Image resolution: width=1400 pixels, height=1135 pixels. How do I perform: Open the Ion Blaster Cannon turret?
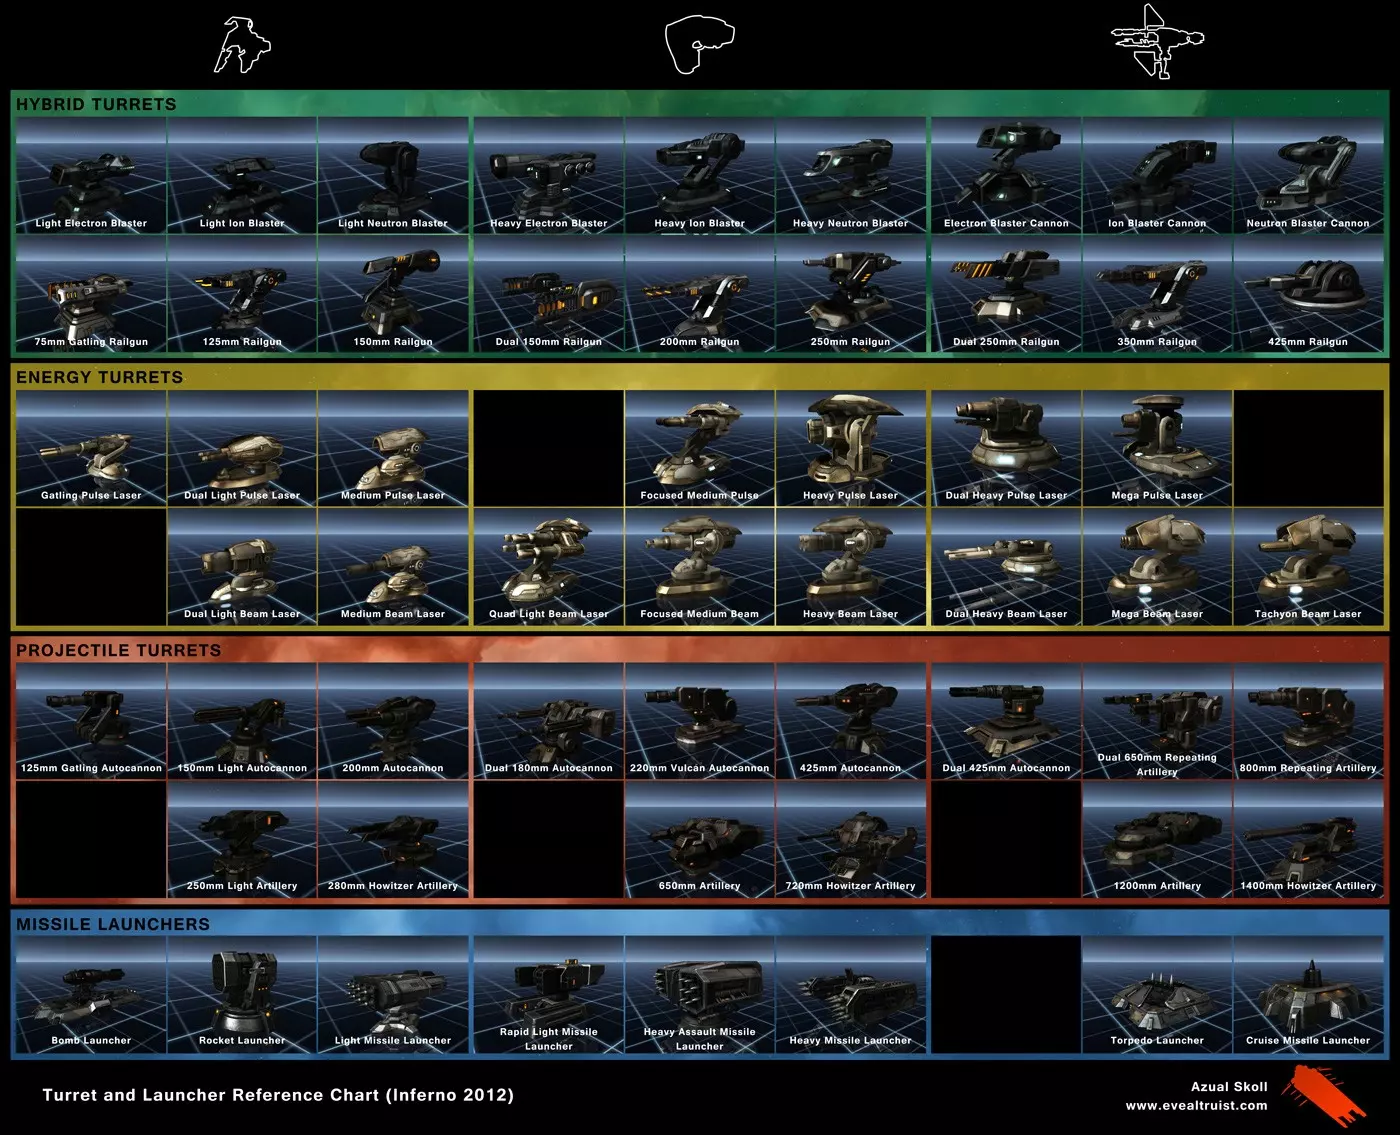1157,175
